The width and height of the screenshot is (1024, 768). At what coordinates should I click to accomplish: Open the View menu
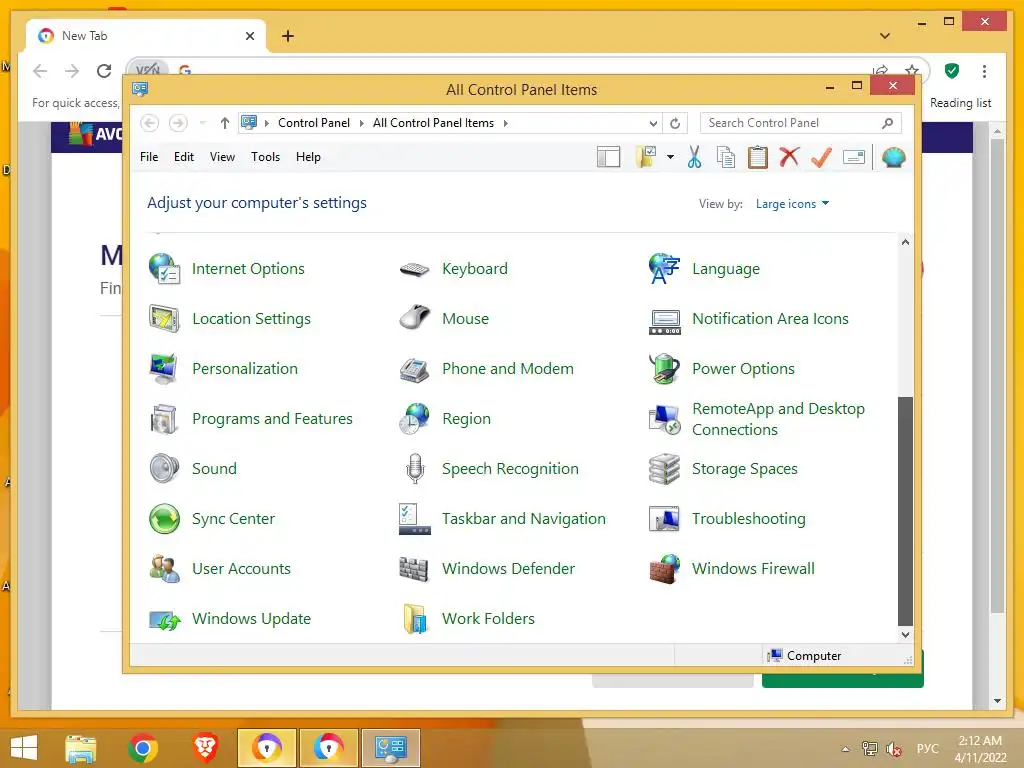(x=222, y=157)
